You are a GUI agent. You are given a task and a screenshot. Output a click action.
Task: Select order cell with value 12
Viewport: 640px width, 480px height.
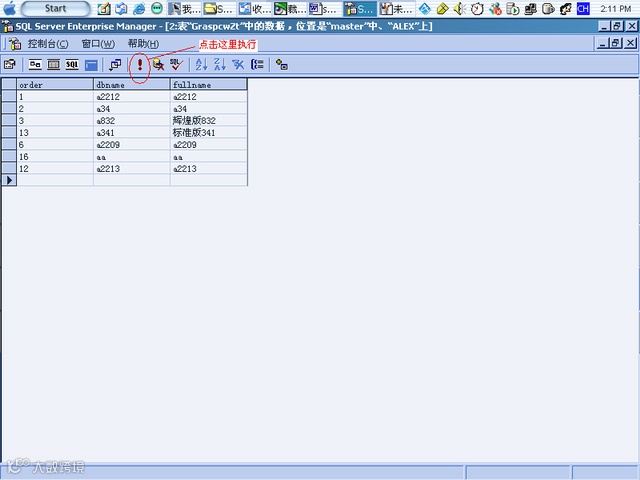(x=55, y=169)
